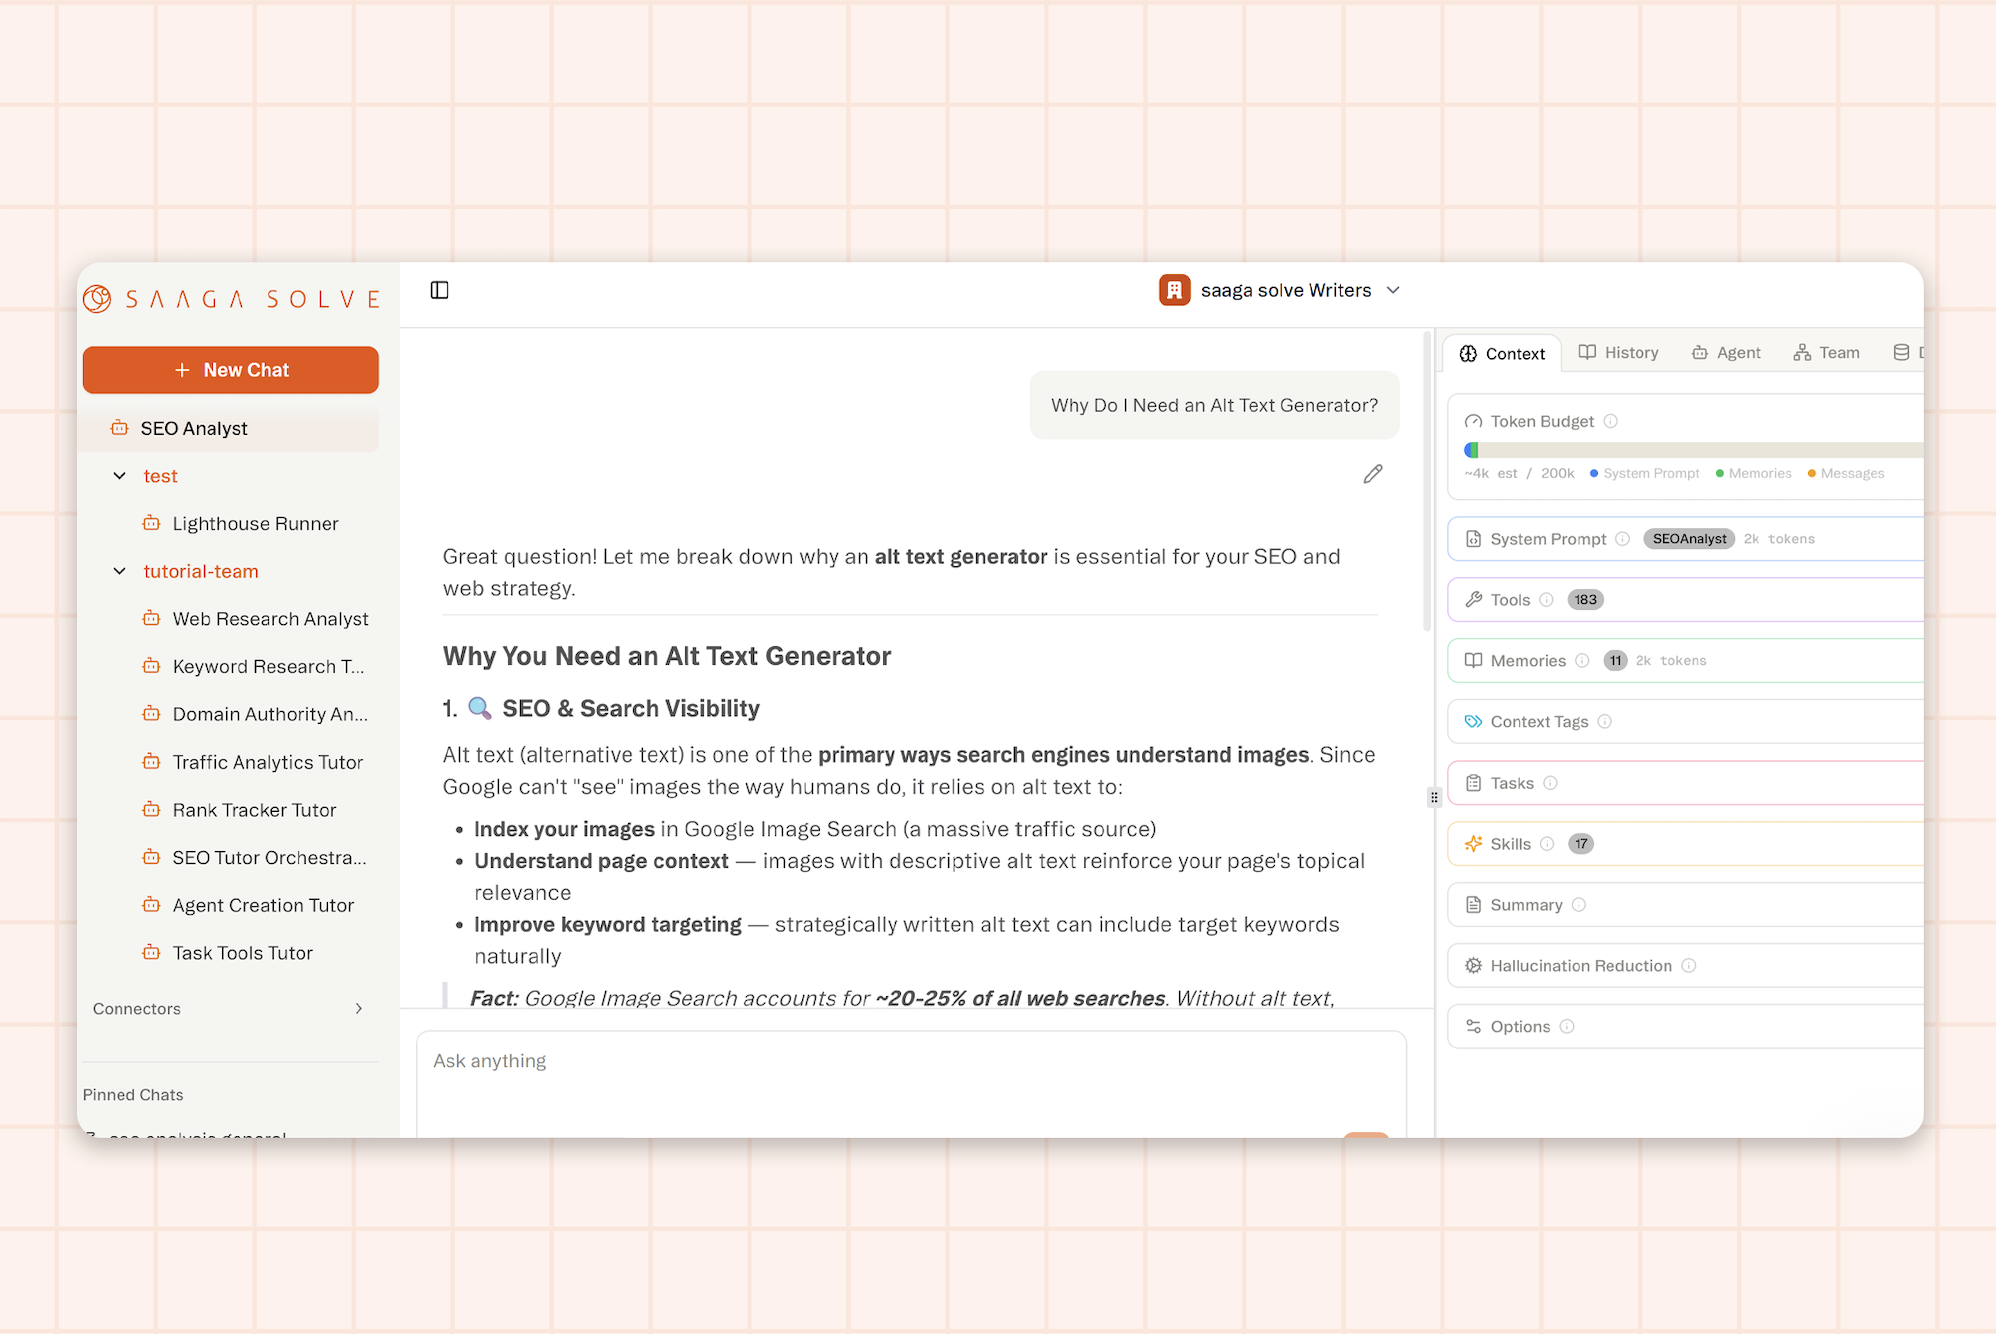This screenshot has height=1334, width=1996.
Task: Click the pencil edit message icon
Action: click(1373, 474)
